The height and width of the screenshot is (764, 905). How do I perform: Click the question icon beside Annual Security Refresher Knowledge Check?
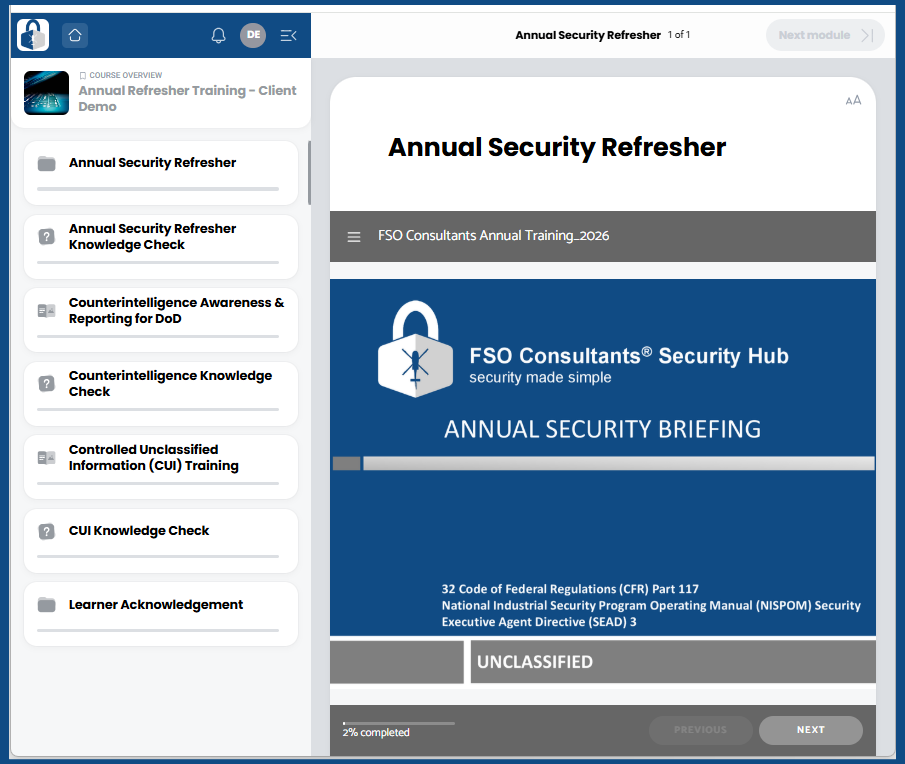click(46, 237)
